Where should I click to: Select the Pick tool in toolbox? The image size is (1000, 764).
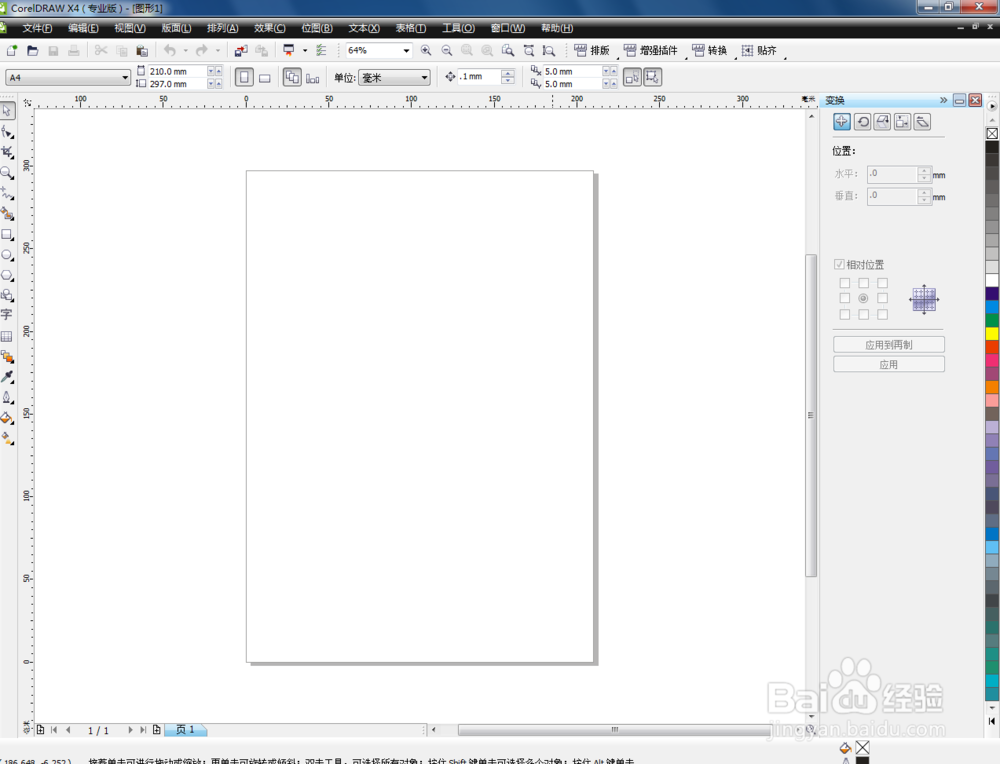(7, 110)
